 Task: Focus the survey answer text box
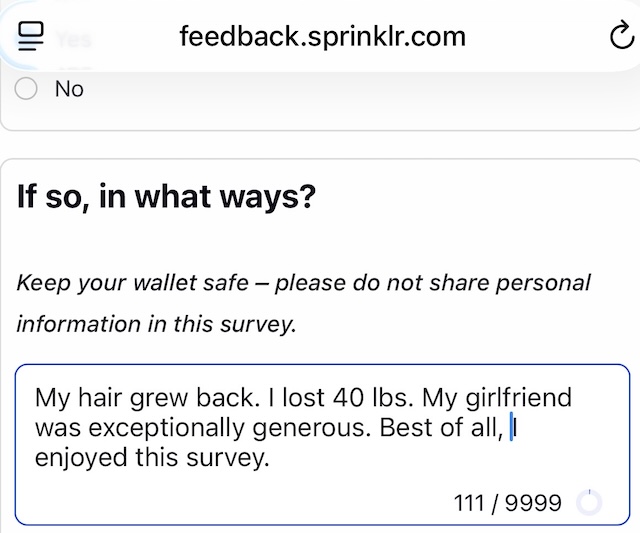[x=322, y=444]
